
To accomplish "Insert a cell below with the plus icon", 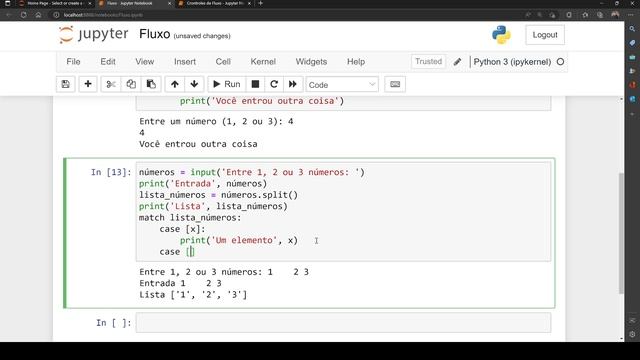I will tap(87, 84).
